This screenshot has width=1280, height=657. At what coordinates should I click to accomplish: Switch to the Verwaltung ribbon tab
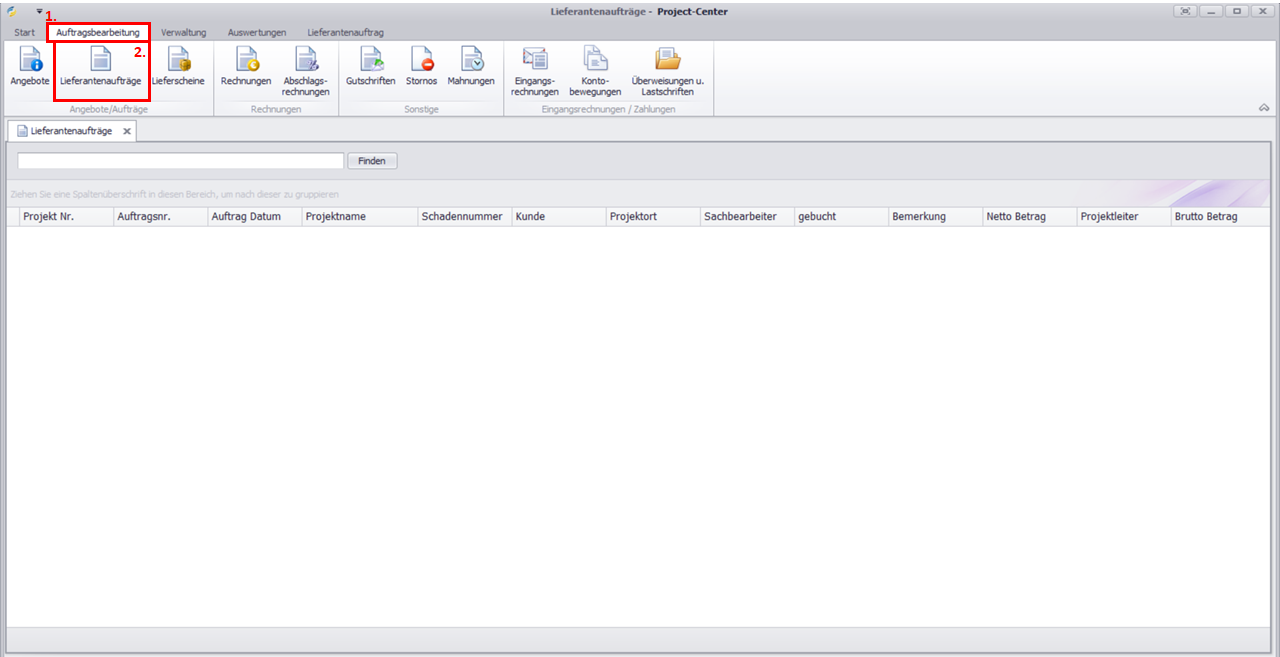183,33
